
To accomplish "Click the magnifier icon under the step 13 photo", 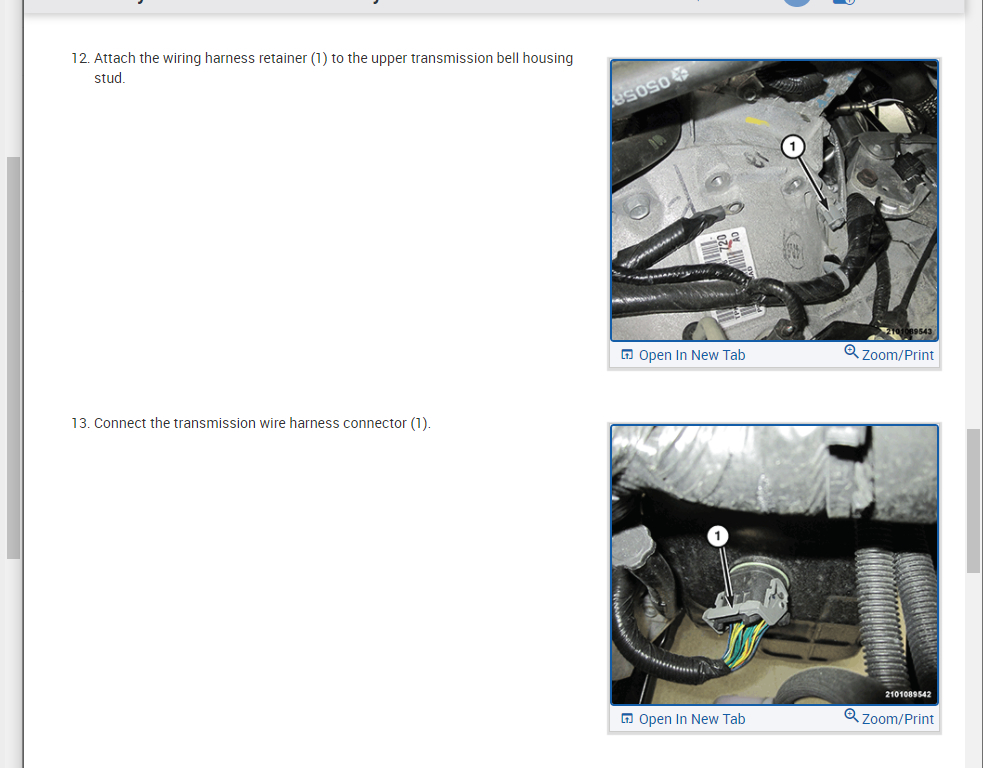I will [851, 716].
